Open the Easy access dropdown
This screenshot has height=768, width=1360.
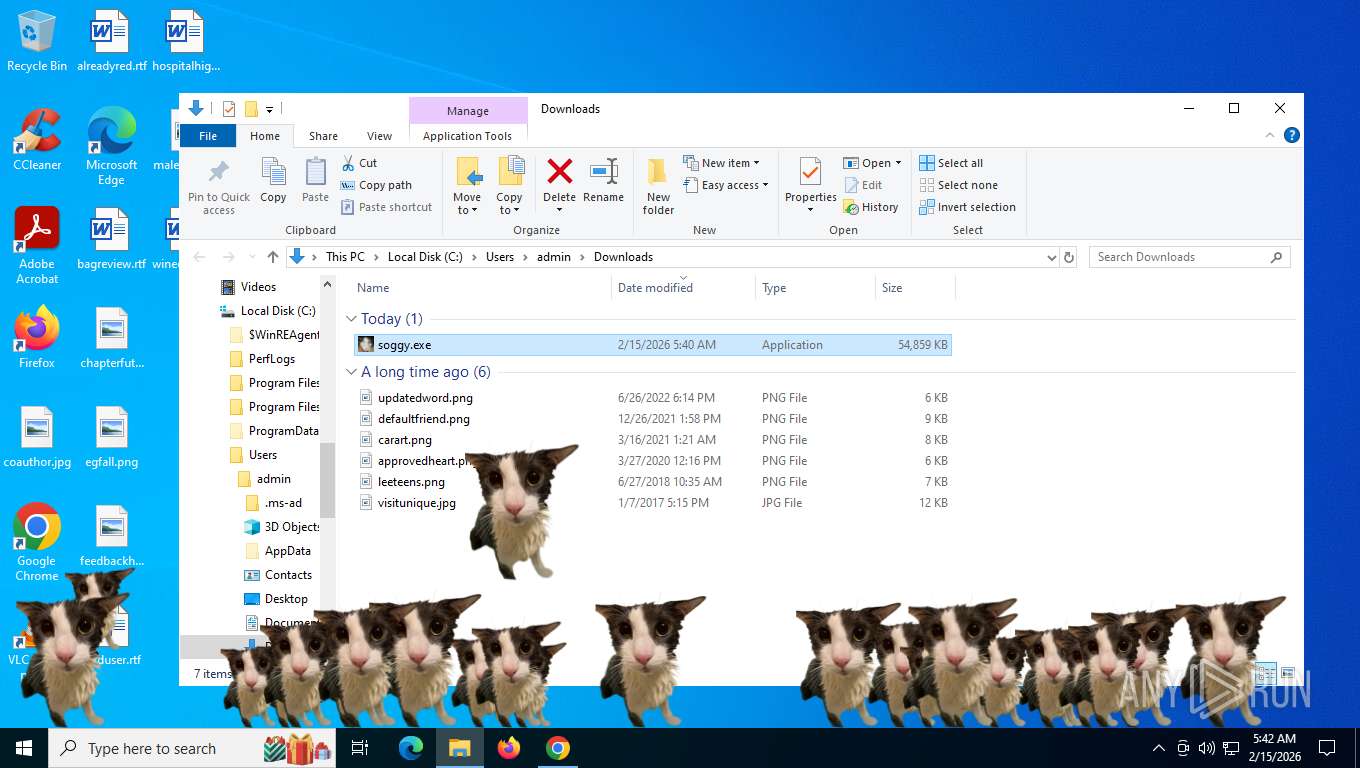(727, 185)
